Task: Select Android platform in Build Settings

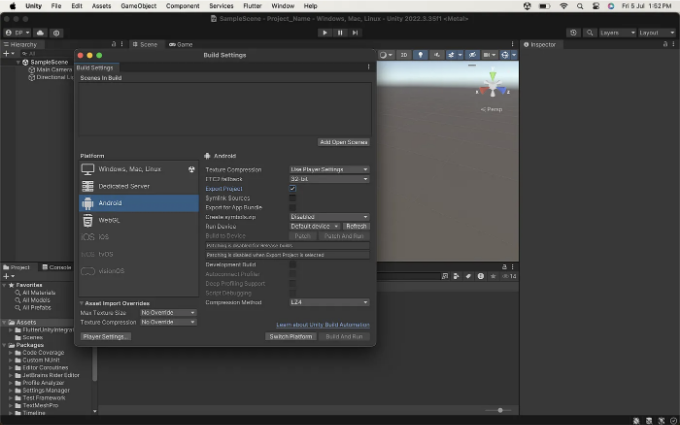Action: 139,203
